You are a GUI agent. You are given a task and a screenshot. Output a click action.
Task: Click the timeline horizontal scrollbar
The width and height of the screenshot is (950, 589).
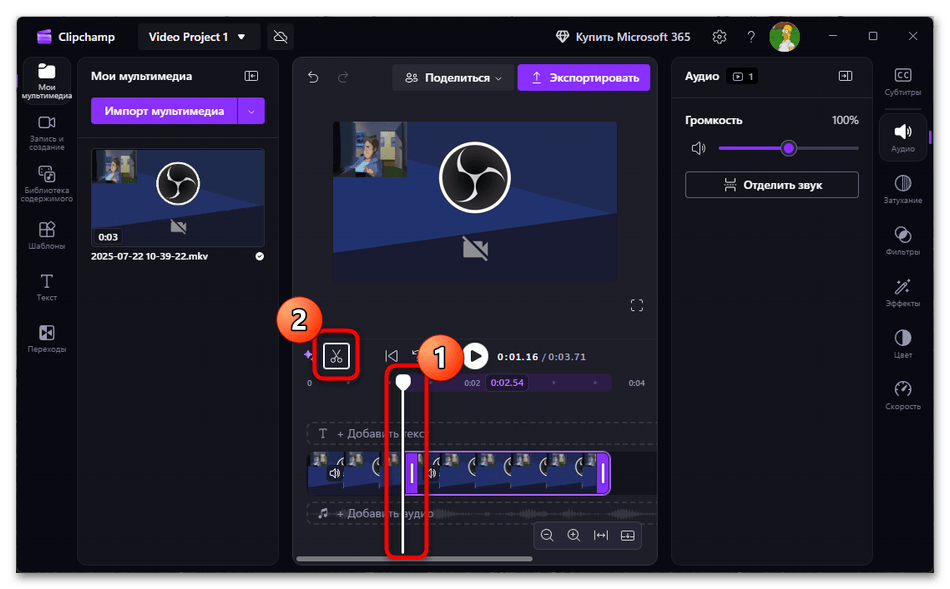pos(414,559)
